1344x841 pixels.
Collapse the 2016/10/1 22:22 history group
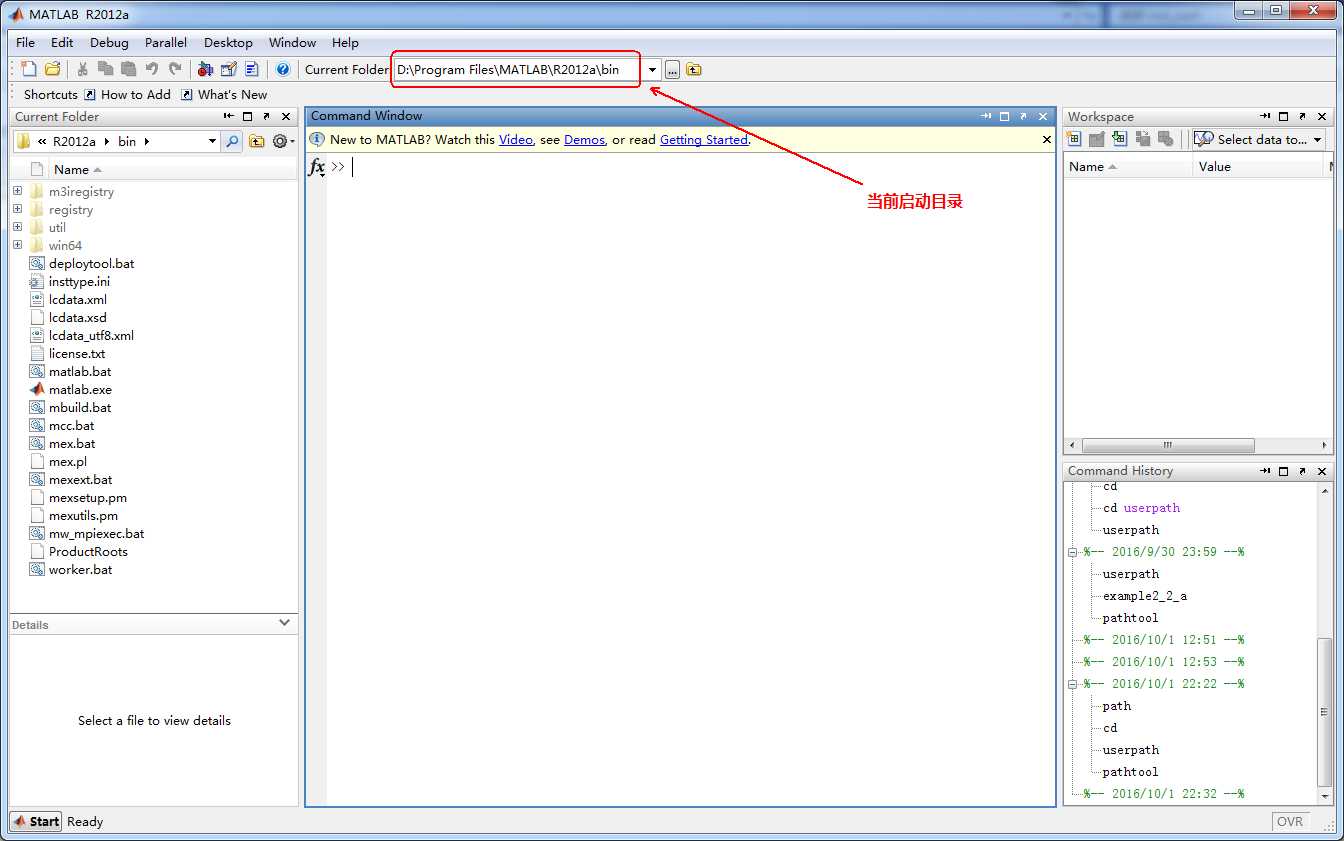pyautogui.click(x=1072, y=684)
